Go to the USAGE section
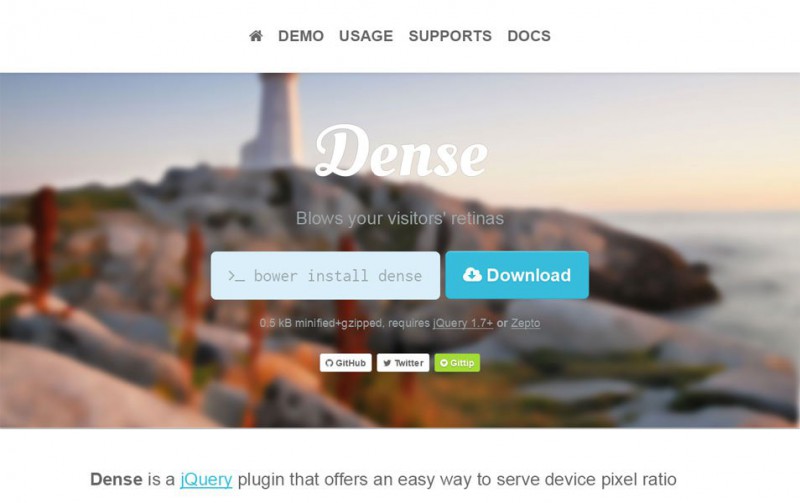800x503 pixels. [x=366, y=36]
